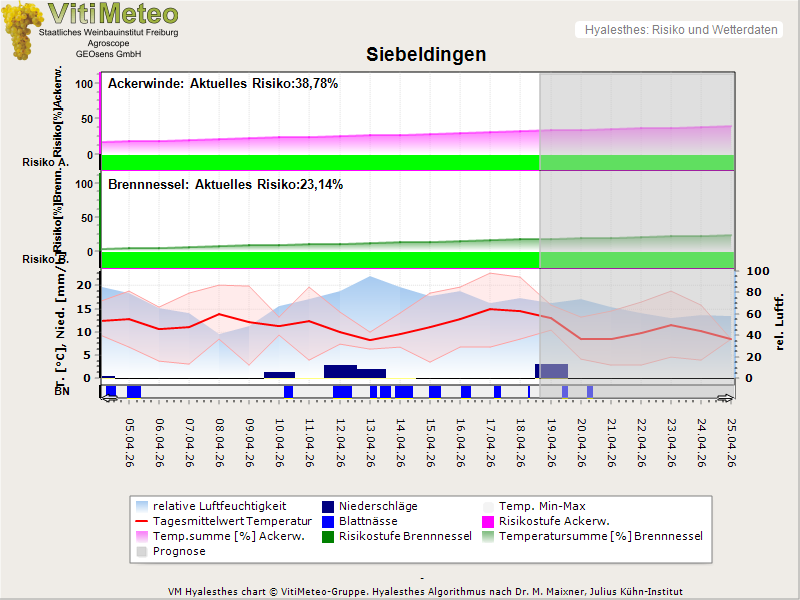
Task: Click the Temperatursumme Brennnessel legend entry
Action: [600, 536]
